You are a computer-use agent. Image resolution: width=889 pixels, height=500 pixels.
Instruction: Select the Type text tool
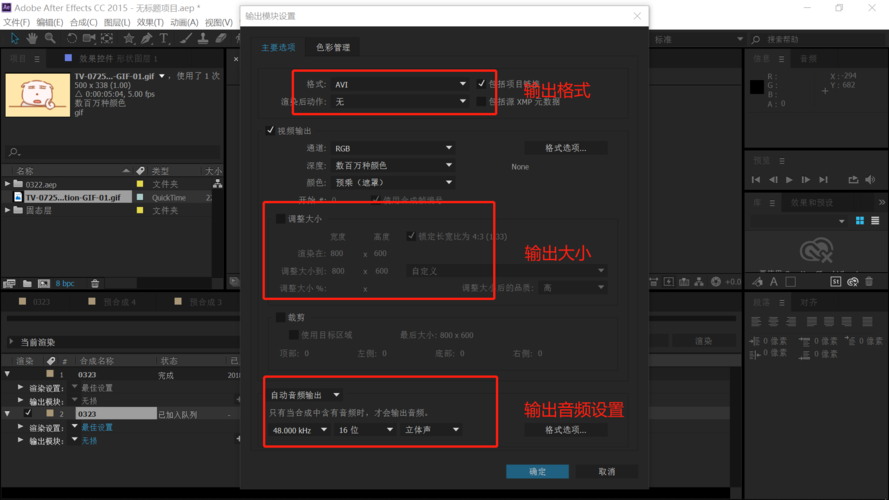(164, 39)
